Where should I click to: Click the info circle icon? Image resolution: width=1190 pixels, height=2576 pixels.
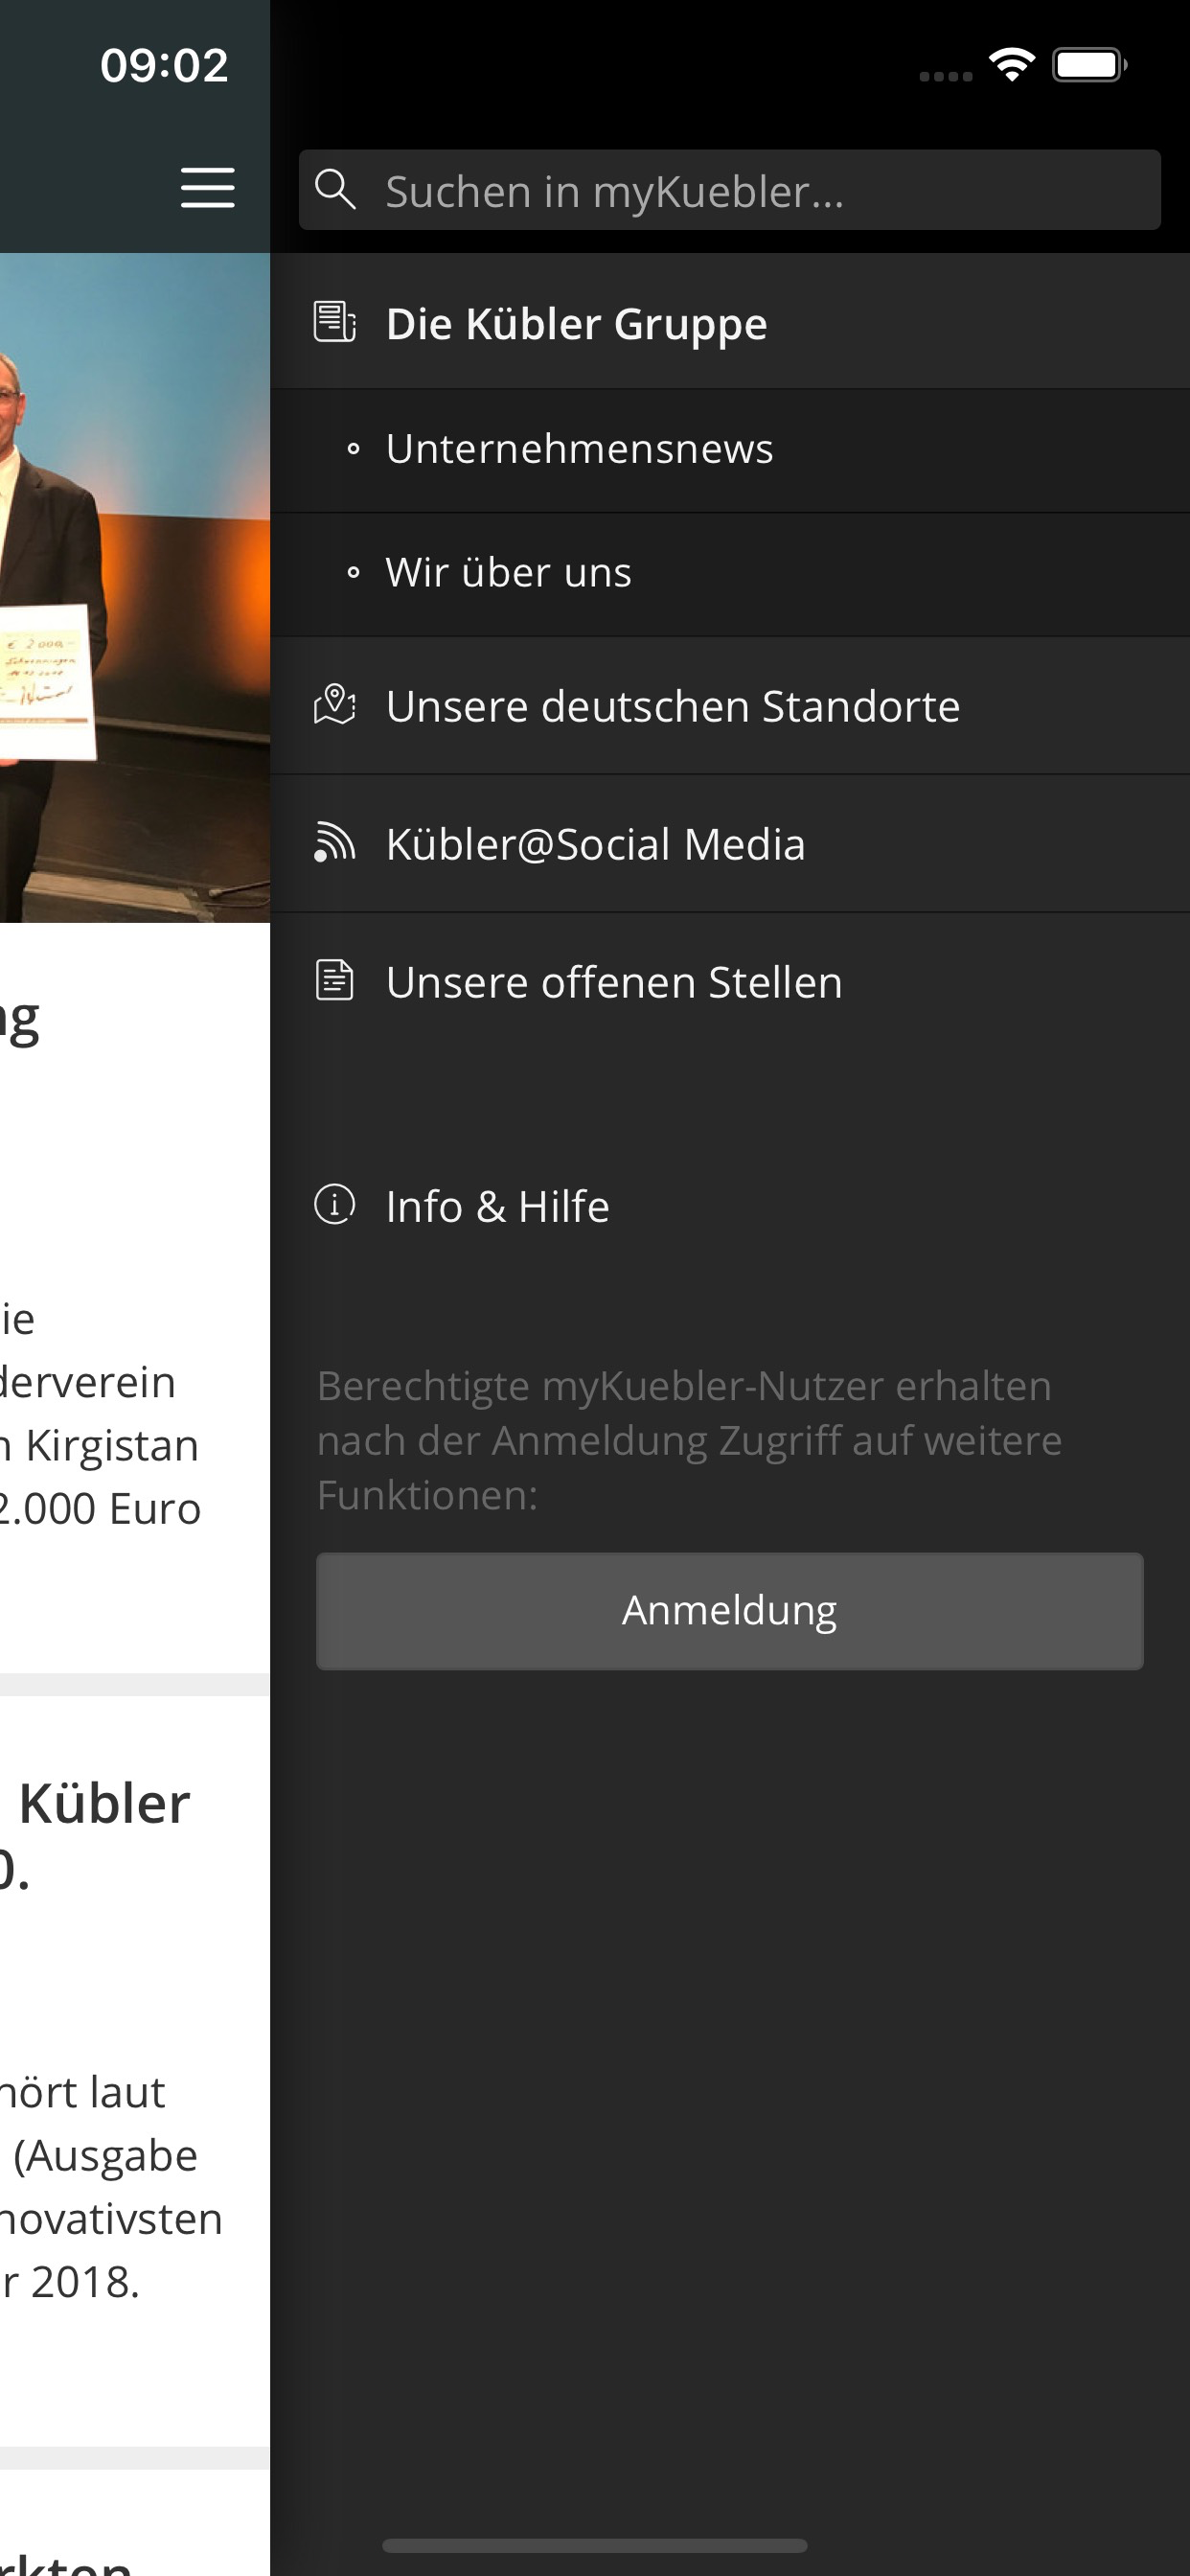tap(335, 1204)
